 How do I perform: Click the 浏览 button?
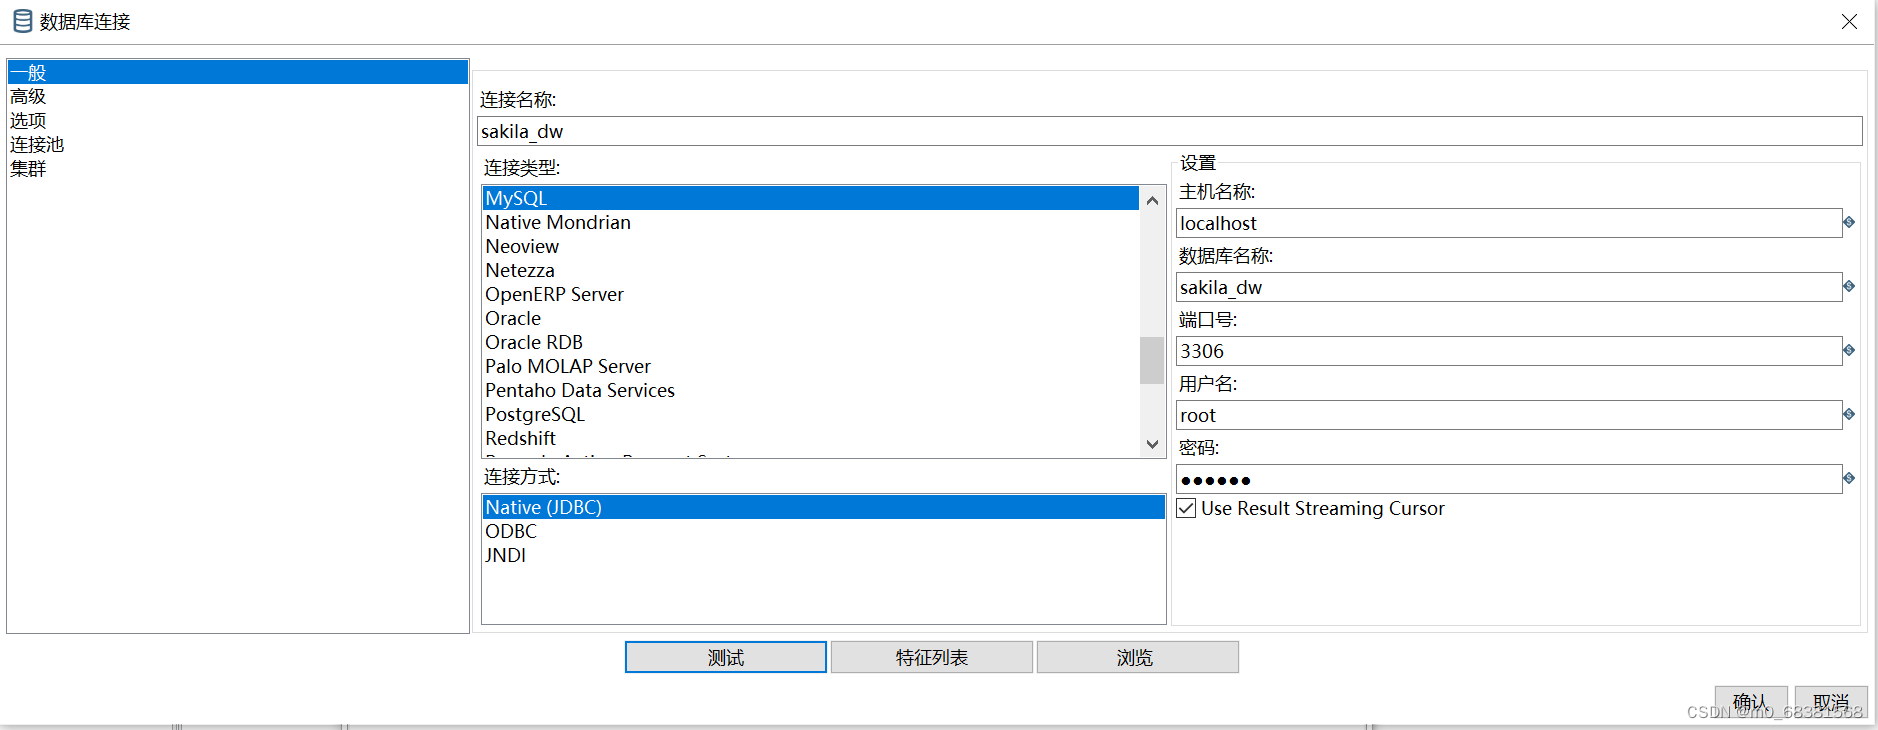point(1138,657)
